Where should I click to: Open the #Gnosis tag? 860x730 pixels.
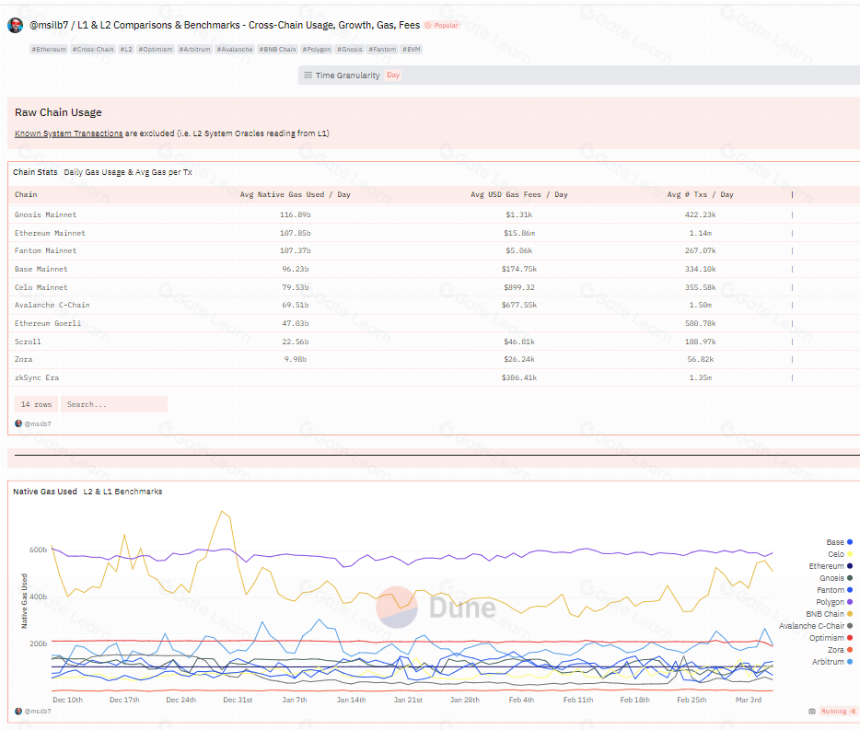coord(349,49)
